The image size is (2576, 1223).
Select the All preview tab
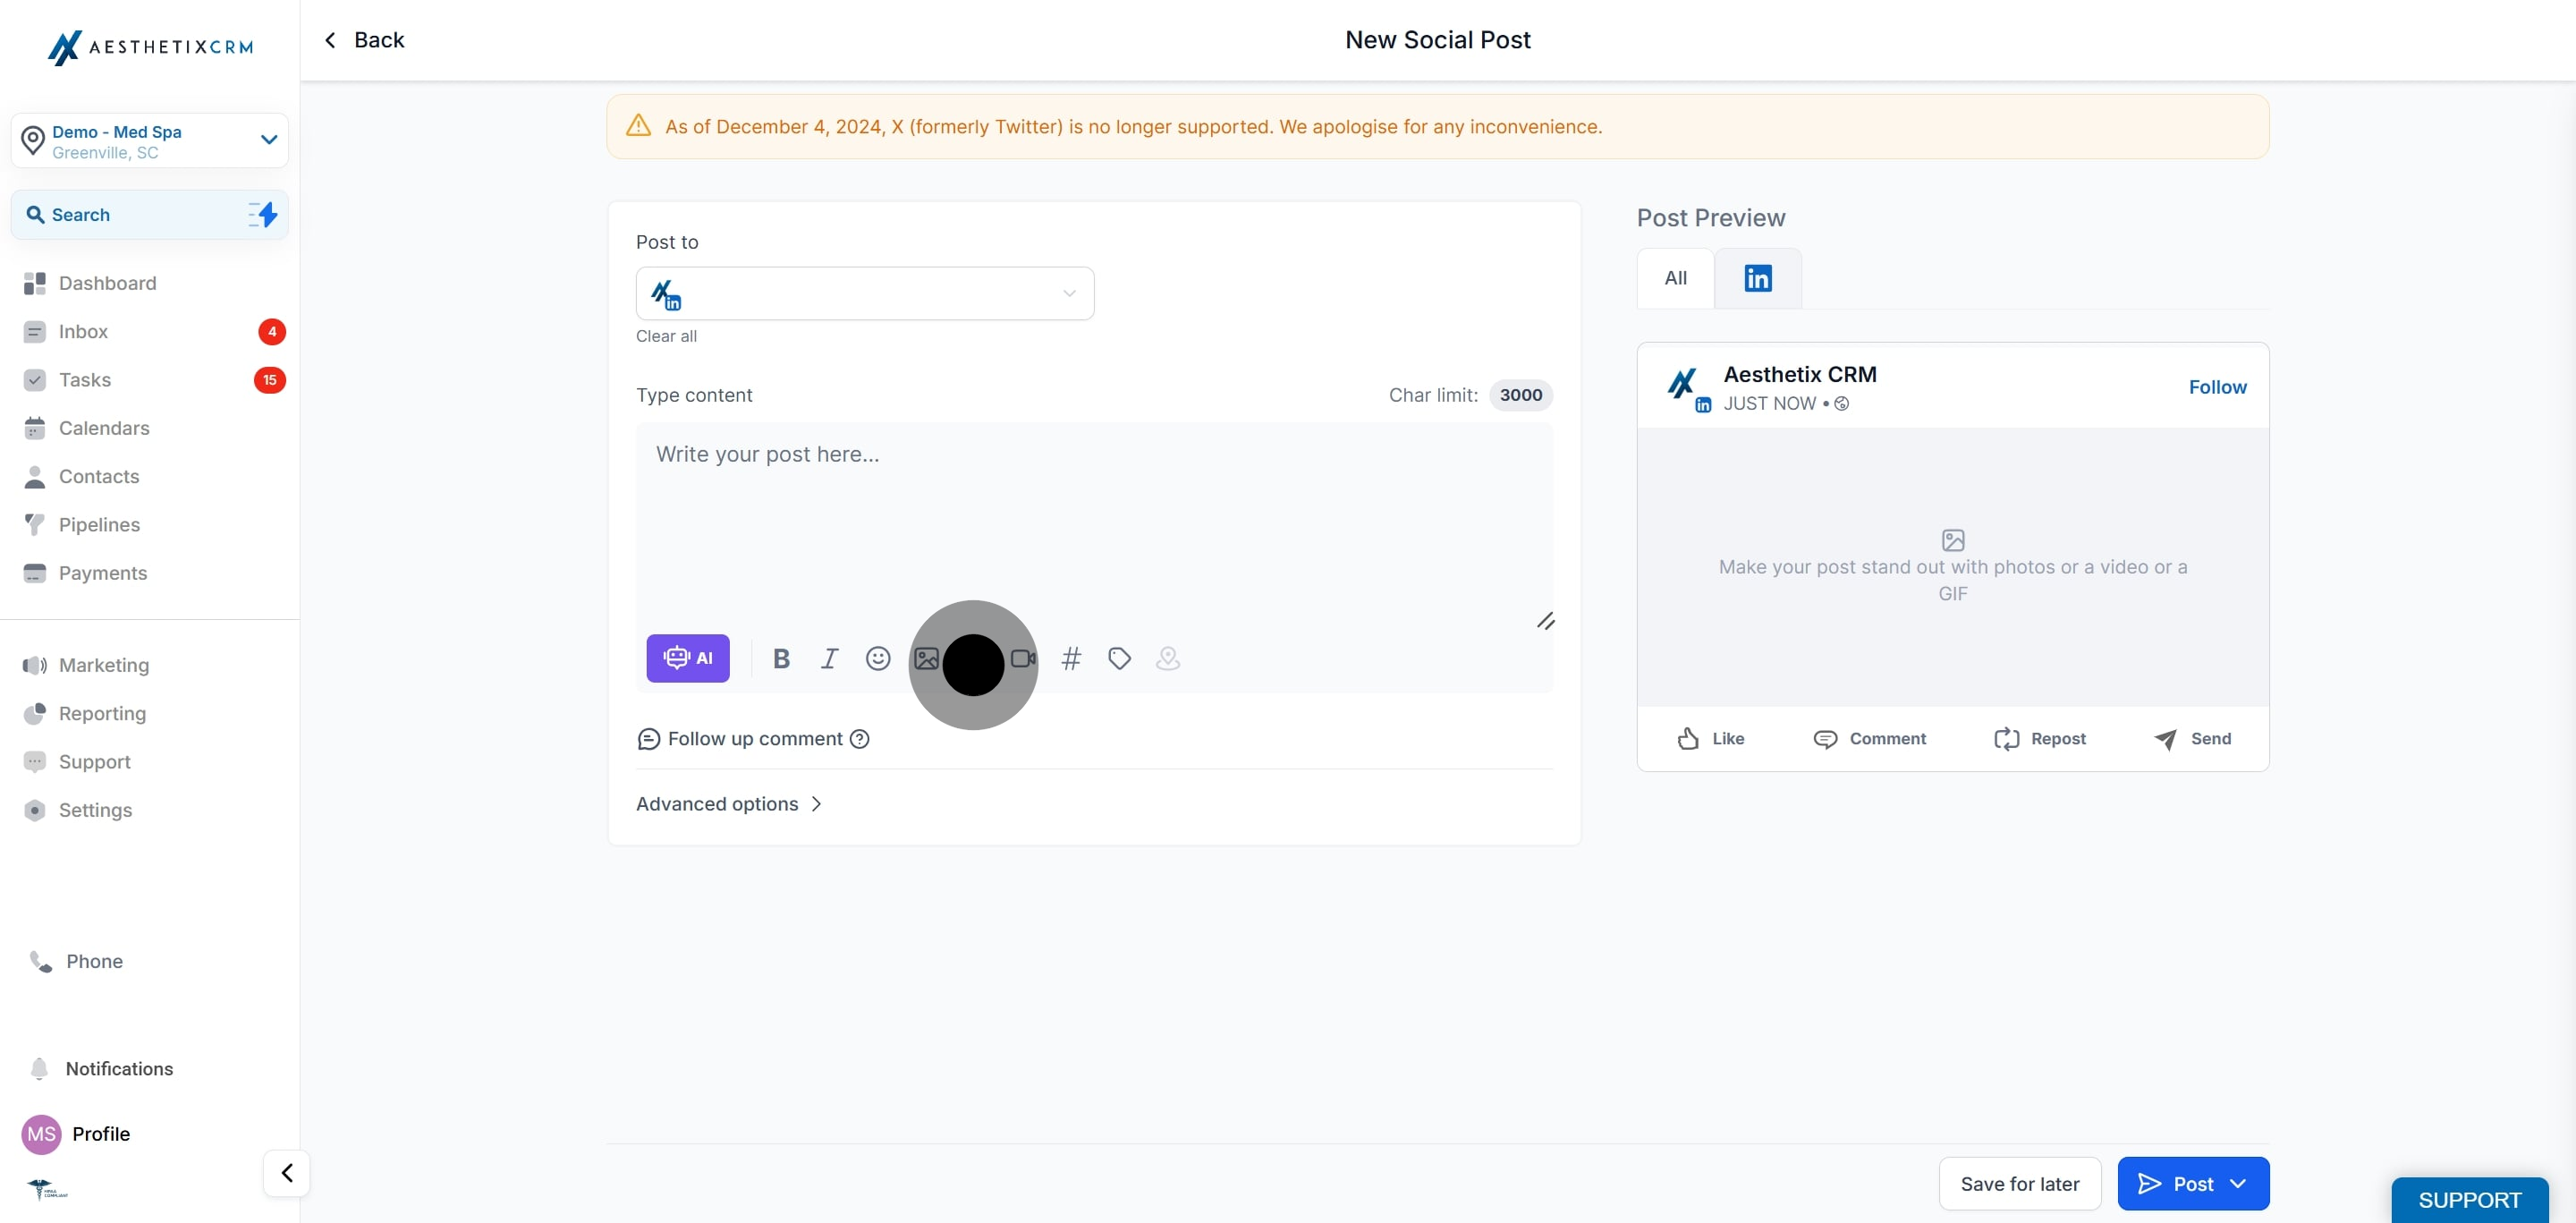click(x=1675, y=278)
